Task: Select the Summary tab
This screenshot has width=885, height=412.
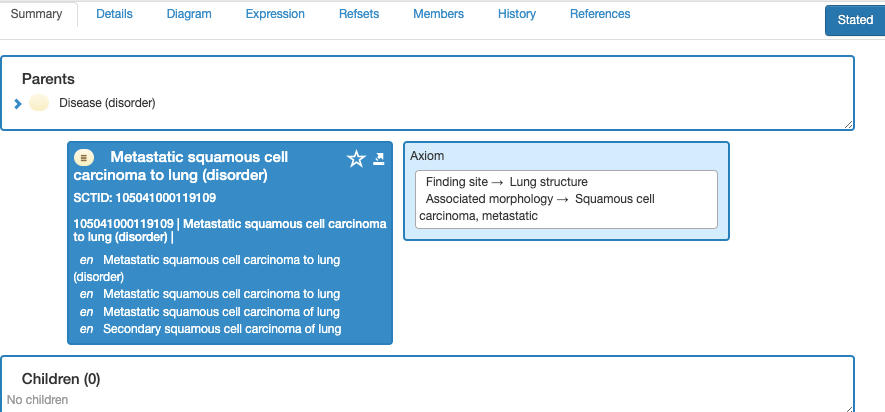Action: point(37,14)
